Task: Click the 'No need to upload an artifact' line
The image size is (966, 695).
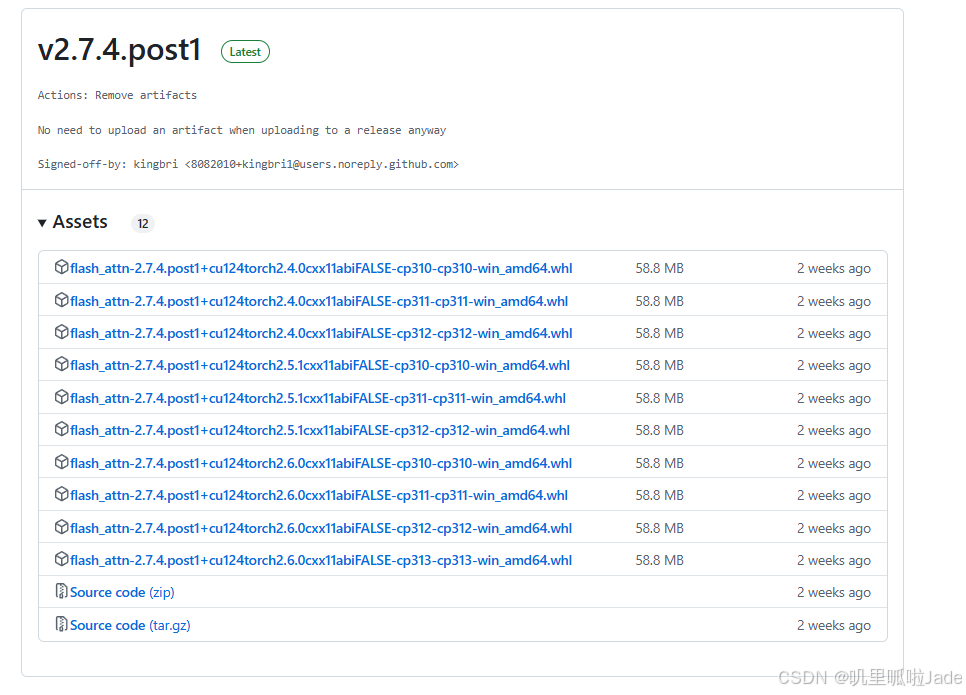Action: pyautogui.click(x=242, y=131)
